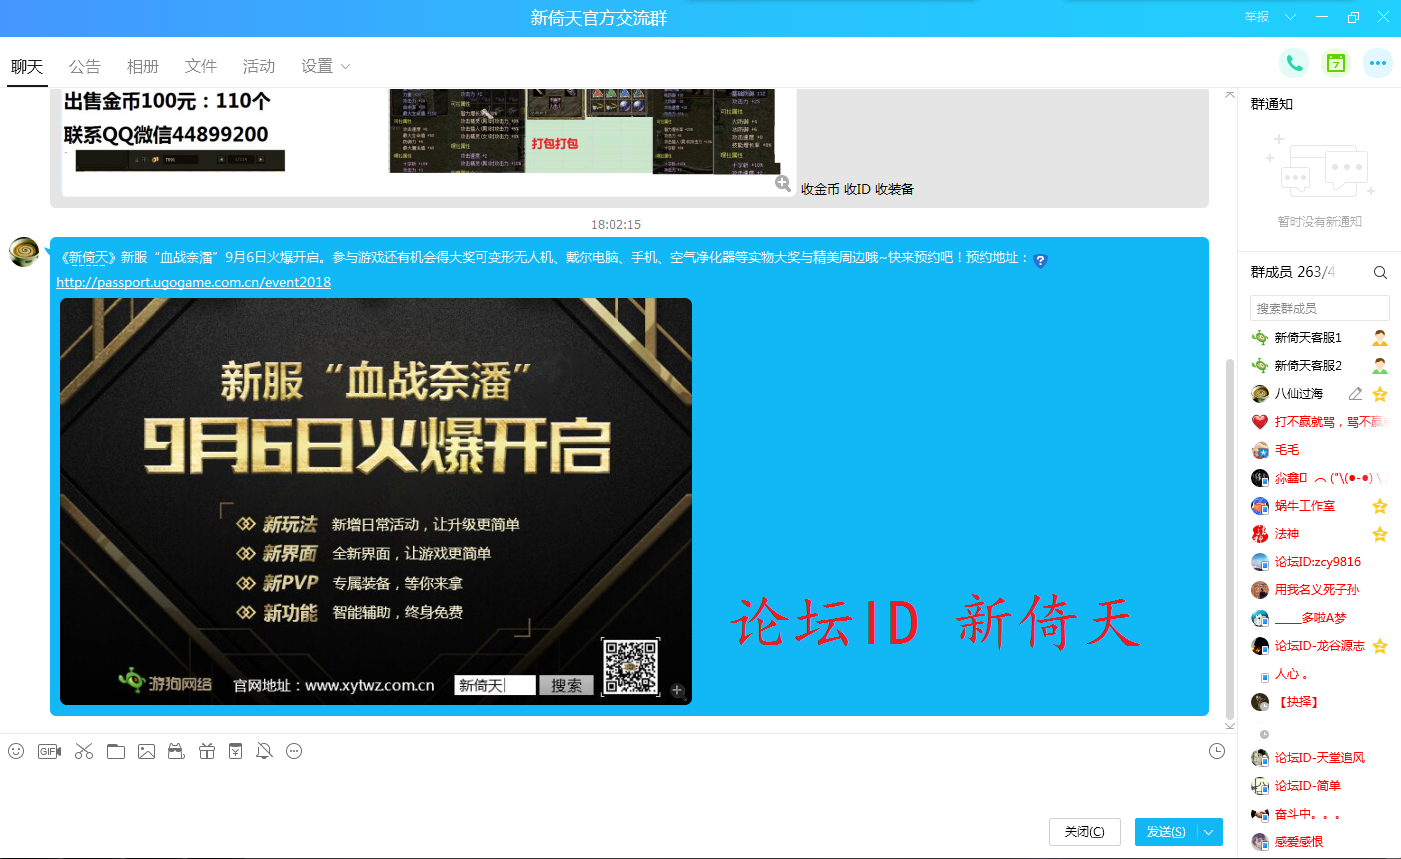Click the zoom icon on the gold-selling image
The height and width of the screenshot is (859, 1401).
click(x=783, y=184)
